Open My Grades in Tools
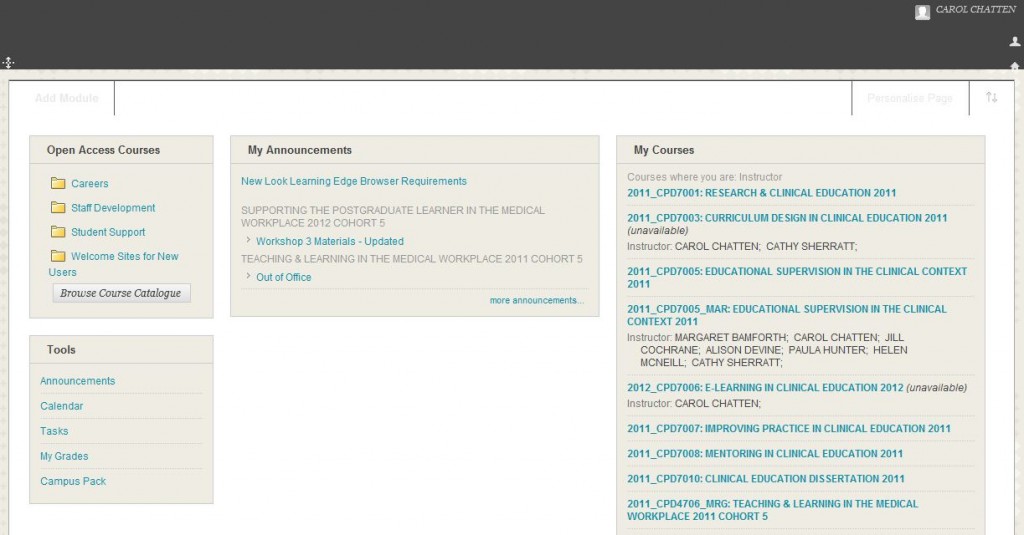1024x535 pixels. pyautogui.click(x=64, y=456)
